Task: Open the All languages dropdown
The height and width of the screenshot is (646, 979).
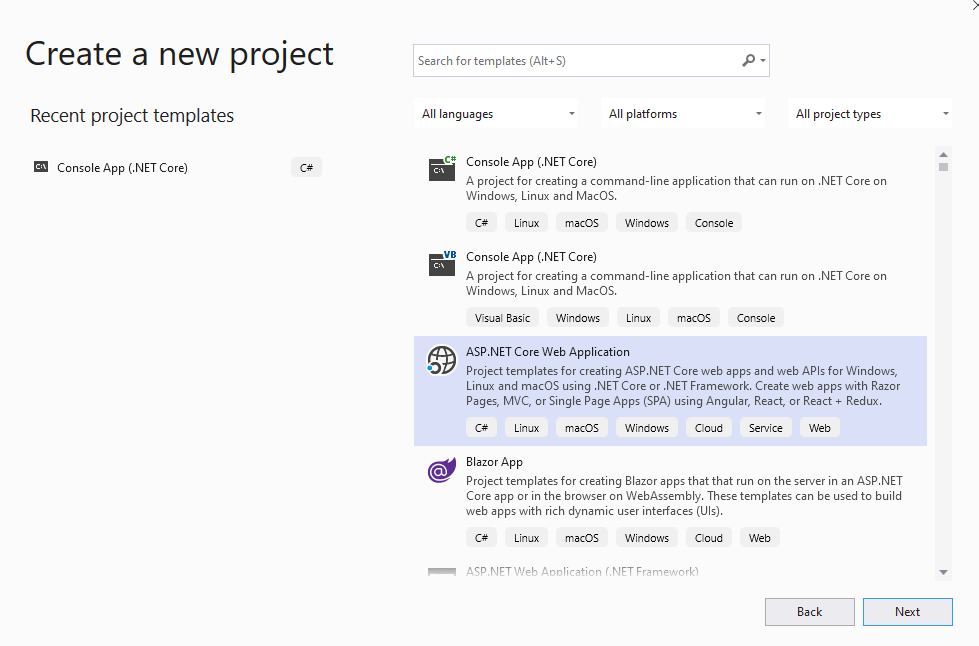Action: coord(497,114)
